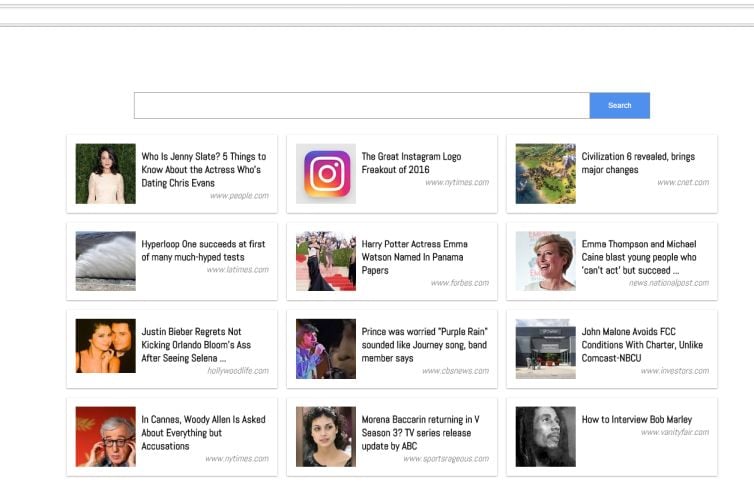The width and height of the screenshot is (754, 492).
Task: Open the Prince Purple Rain article image
Action: 326,349
